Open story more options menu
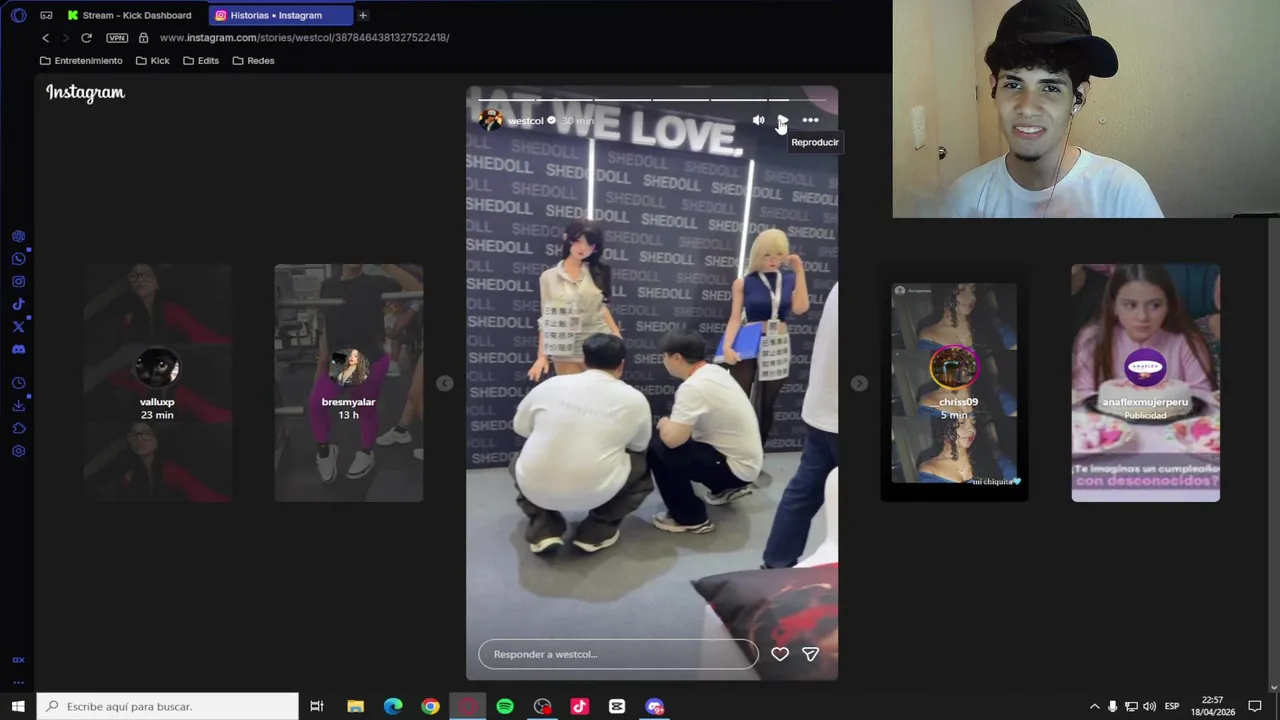Screen dimensions: 1280x720 tap(810, 120)
